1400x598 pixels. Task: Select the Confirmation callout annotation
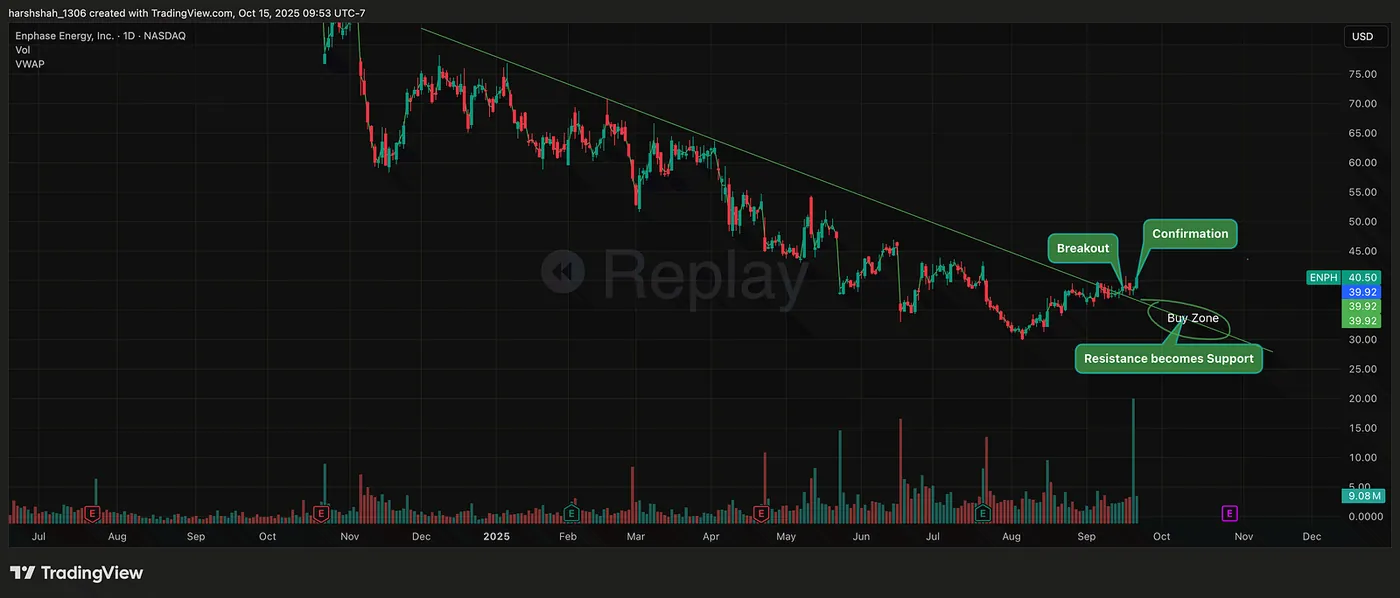pos(1190,234)
